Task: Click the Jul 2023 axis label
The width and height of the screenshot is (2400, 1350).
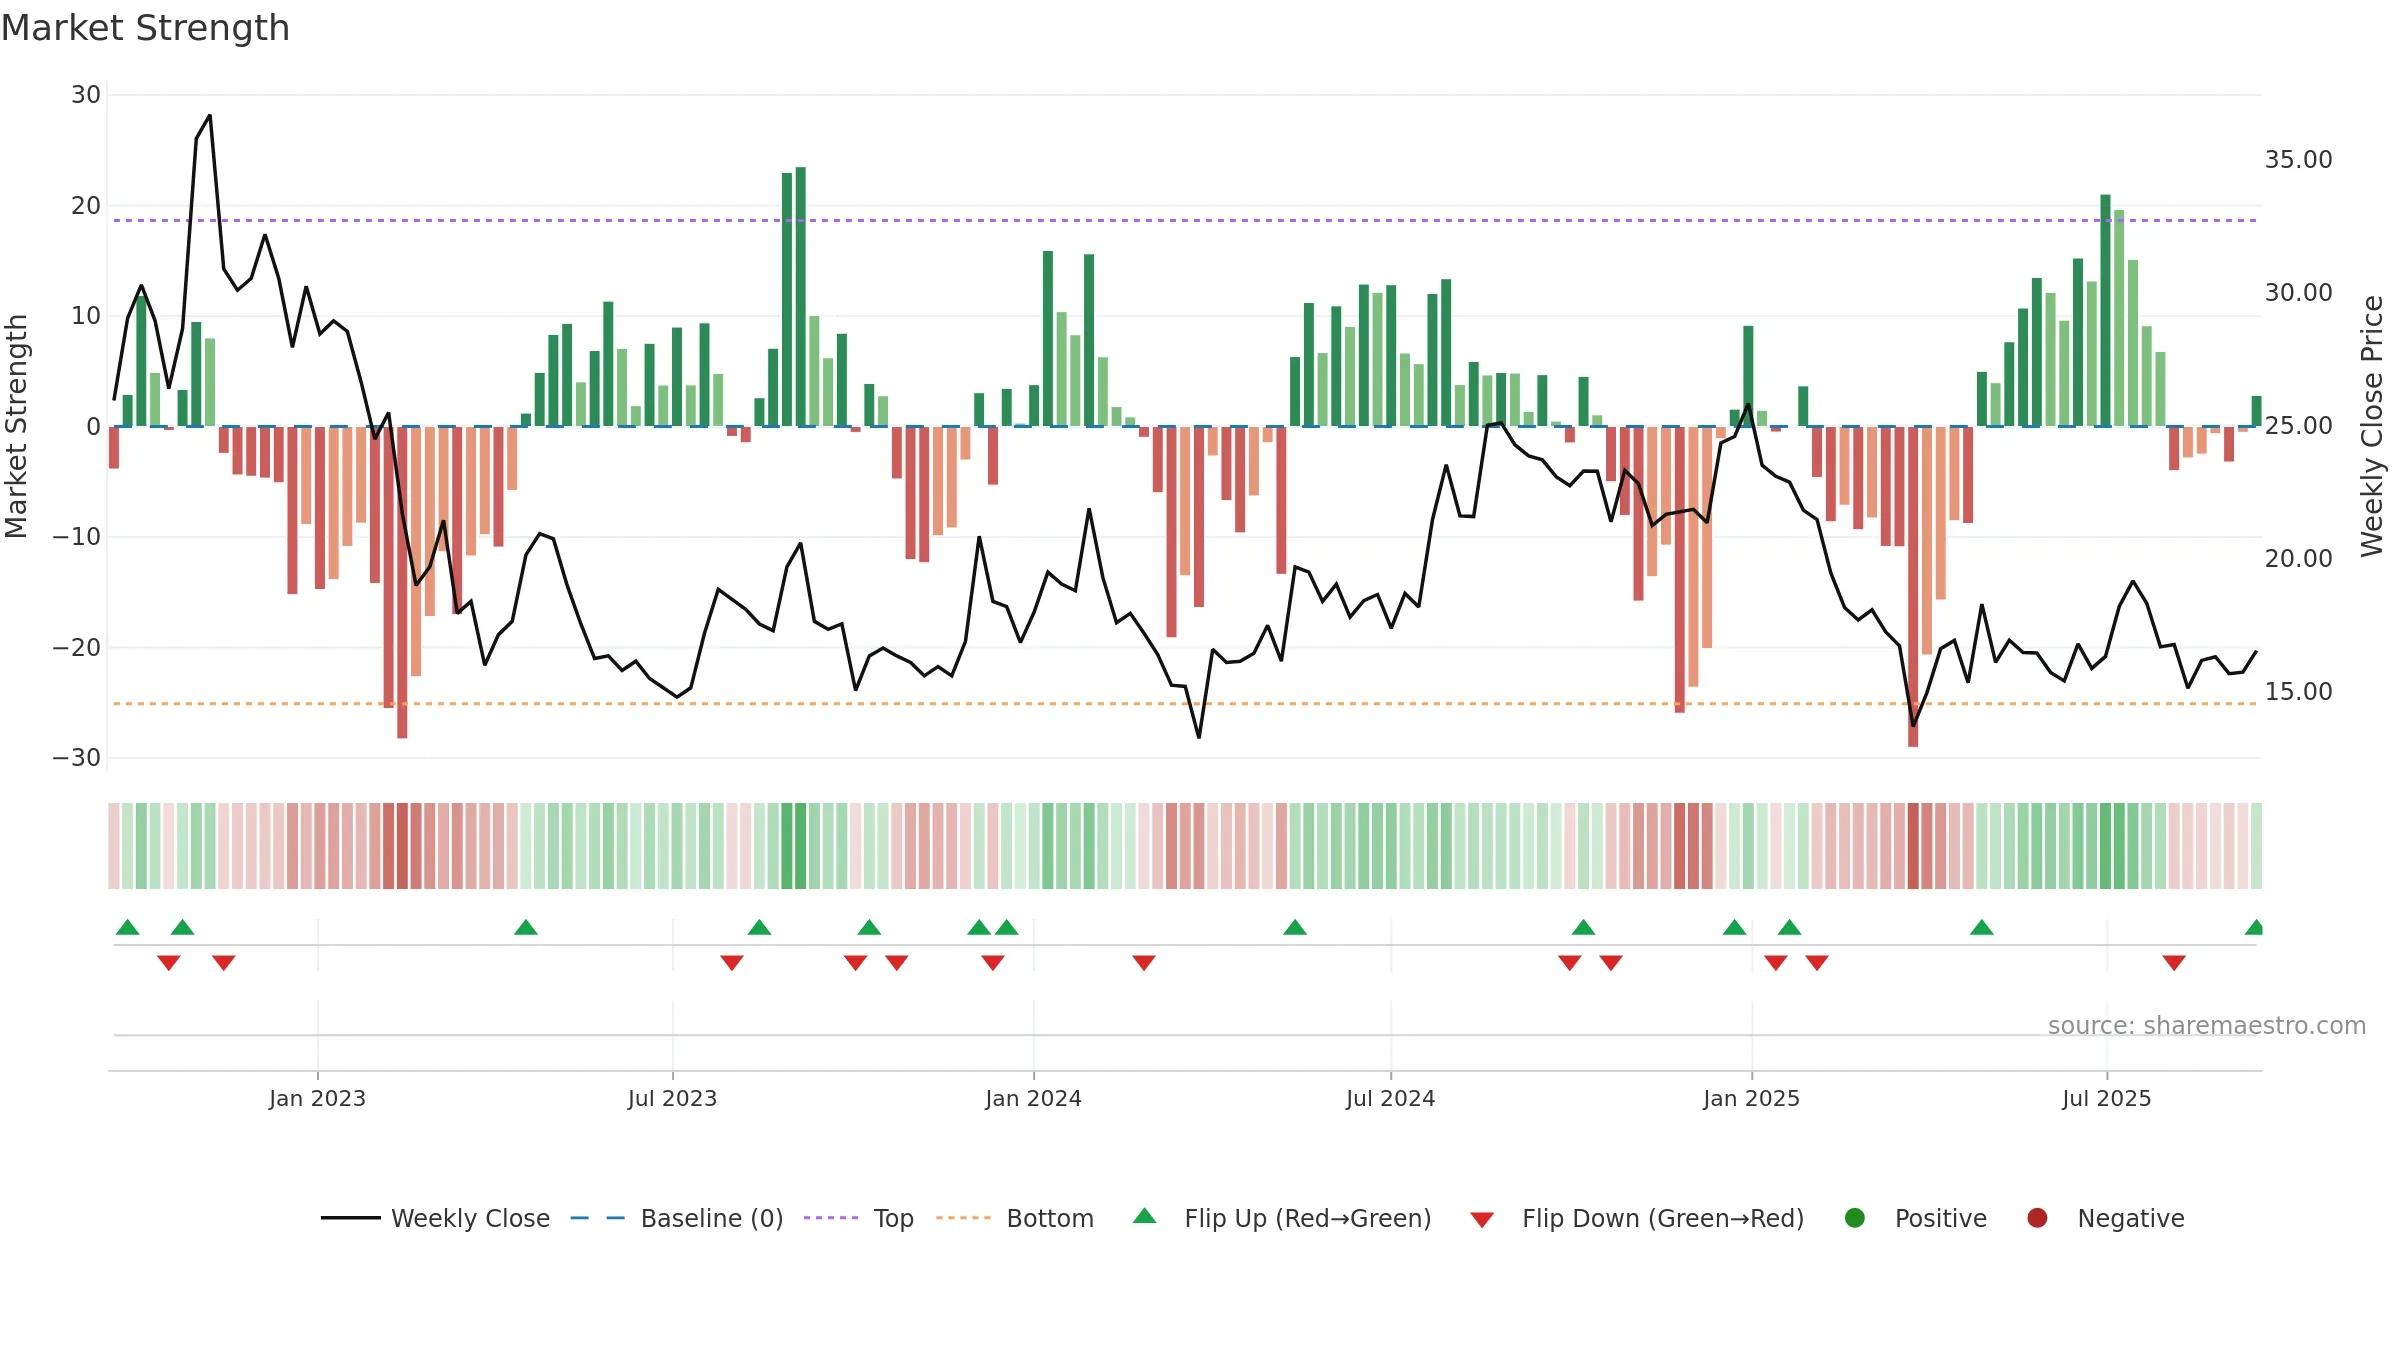Action: 672,1099
